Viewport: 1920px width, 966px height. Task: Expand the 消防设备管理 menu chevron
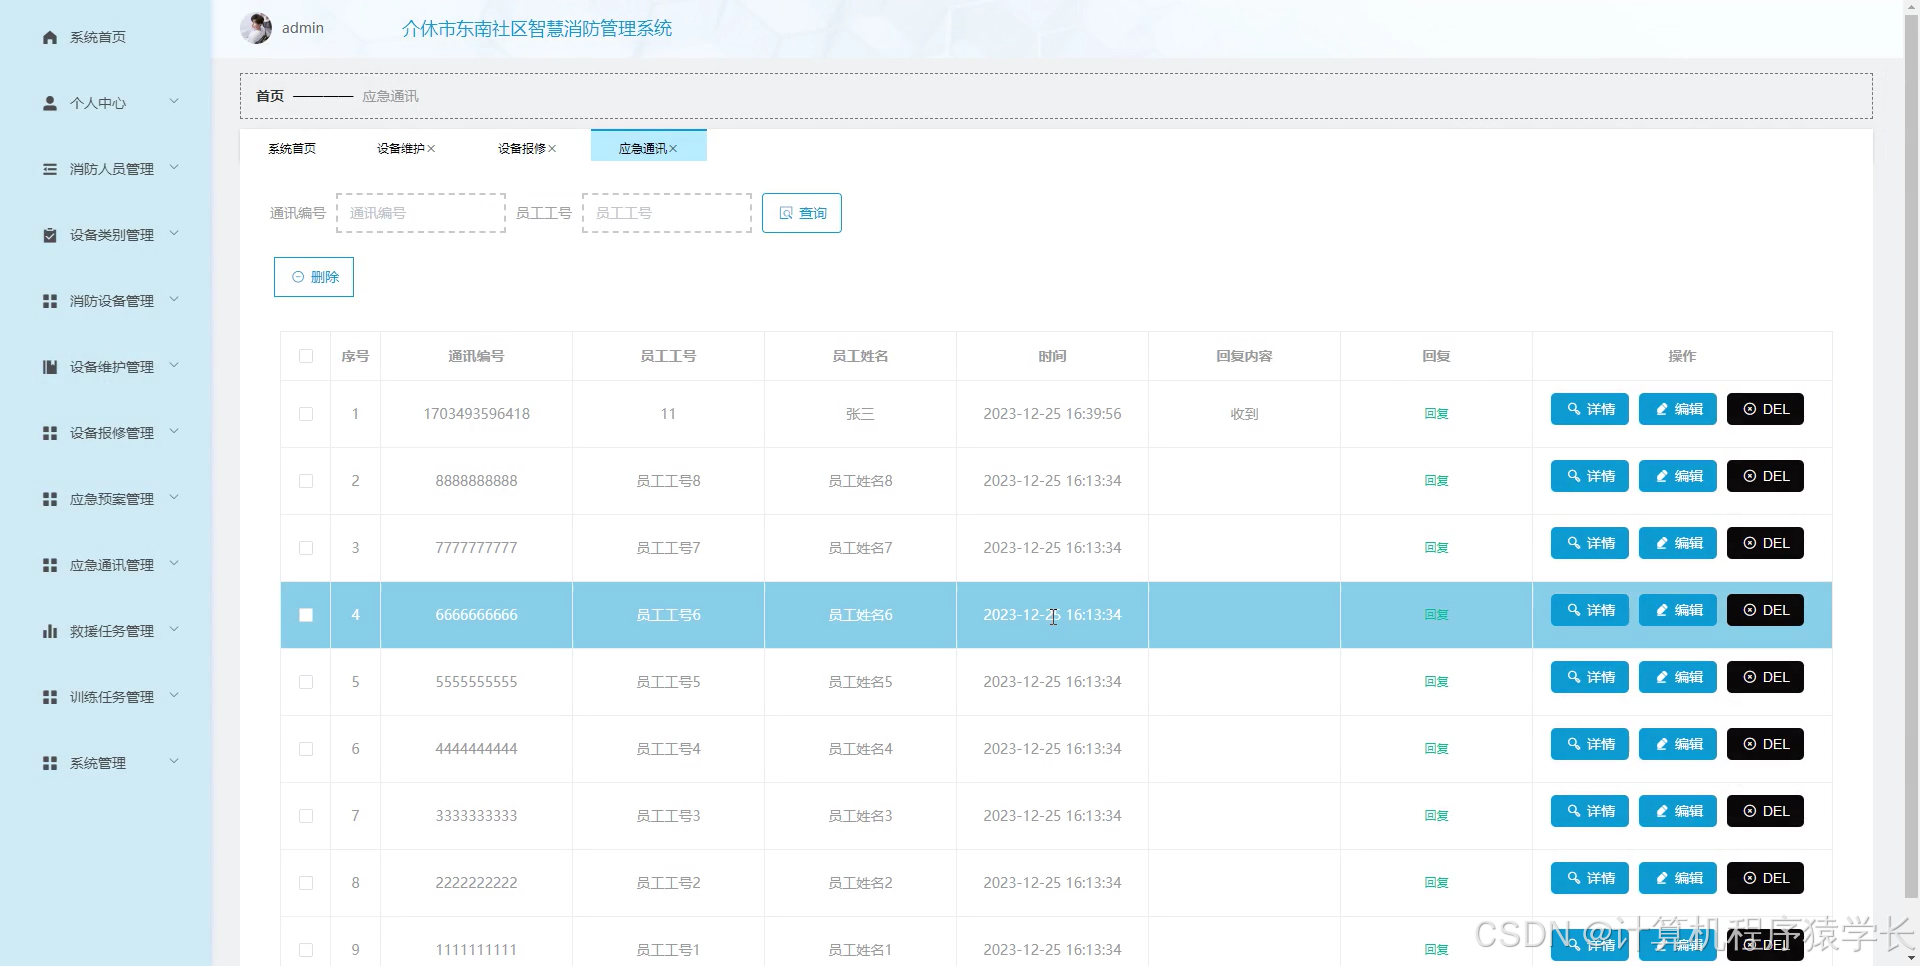point(174,300)
